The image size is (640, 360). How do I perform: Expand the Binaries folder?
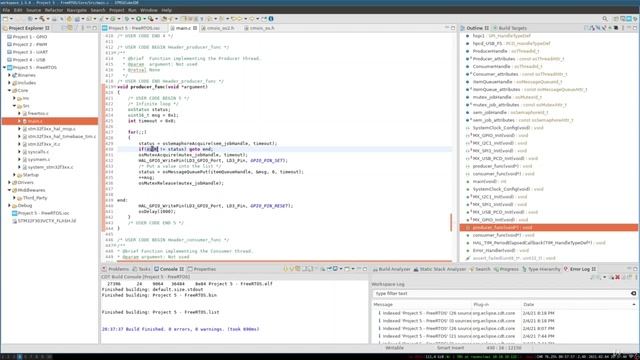coord(9,75)
